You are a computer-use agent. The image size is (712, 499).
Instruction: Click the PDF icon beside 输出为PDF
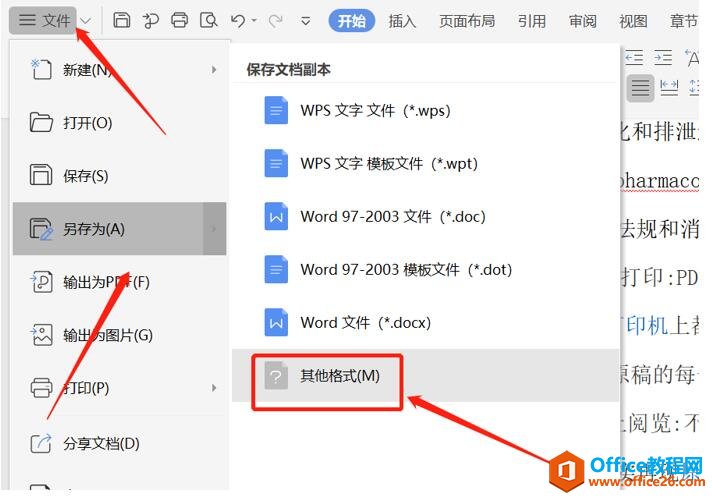click(x=41, y=282)
